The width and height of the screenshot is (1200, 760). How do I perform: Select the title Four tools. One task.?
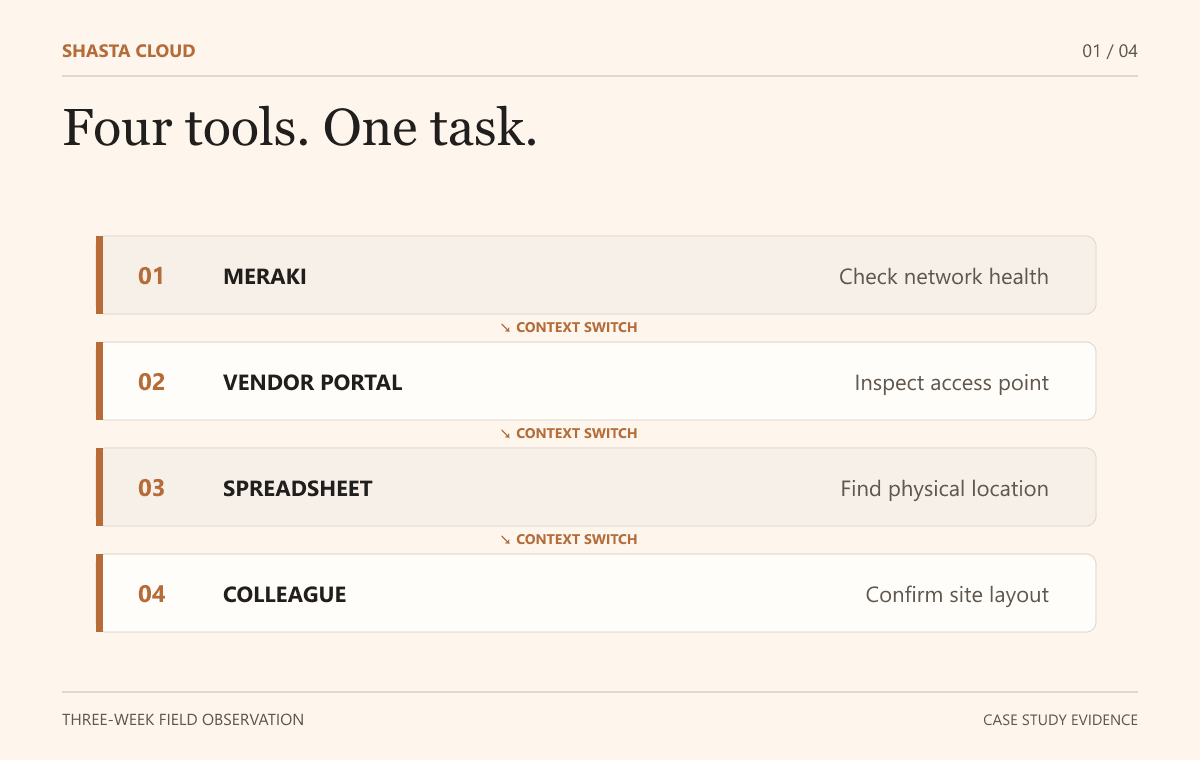point(300,128)
